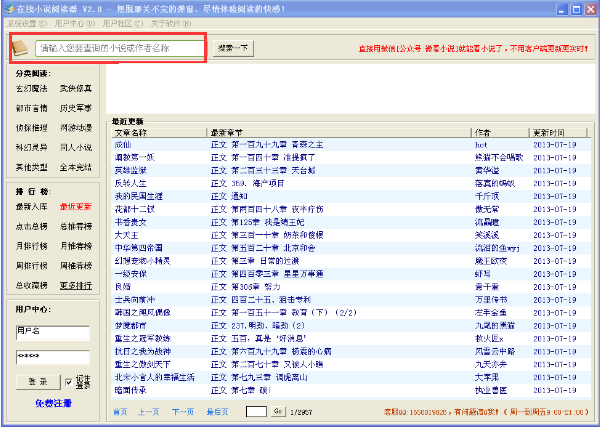This screenshot has width=600, height=427.
Task: Click the 登录 login button
Action: coord(35,382)
